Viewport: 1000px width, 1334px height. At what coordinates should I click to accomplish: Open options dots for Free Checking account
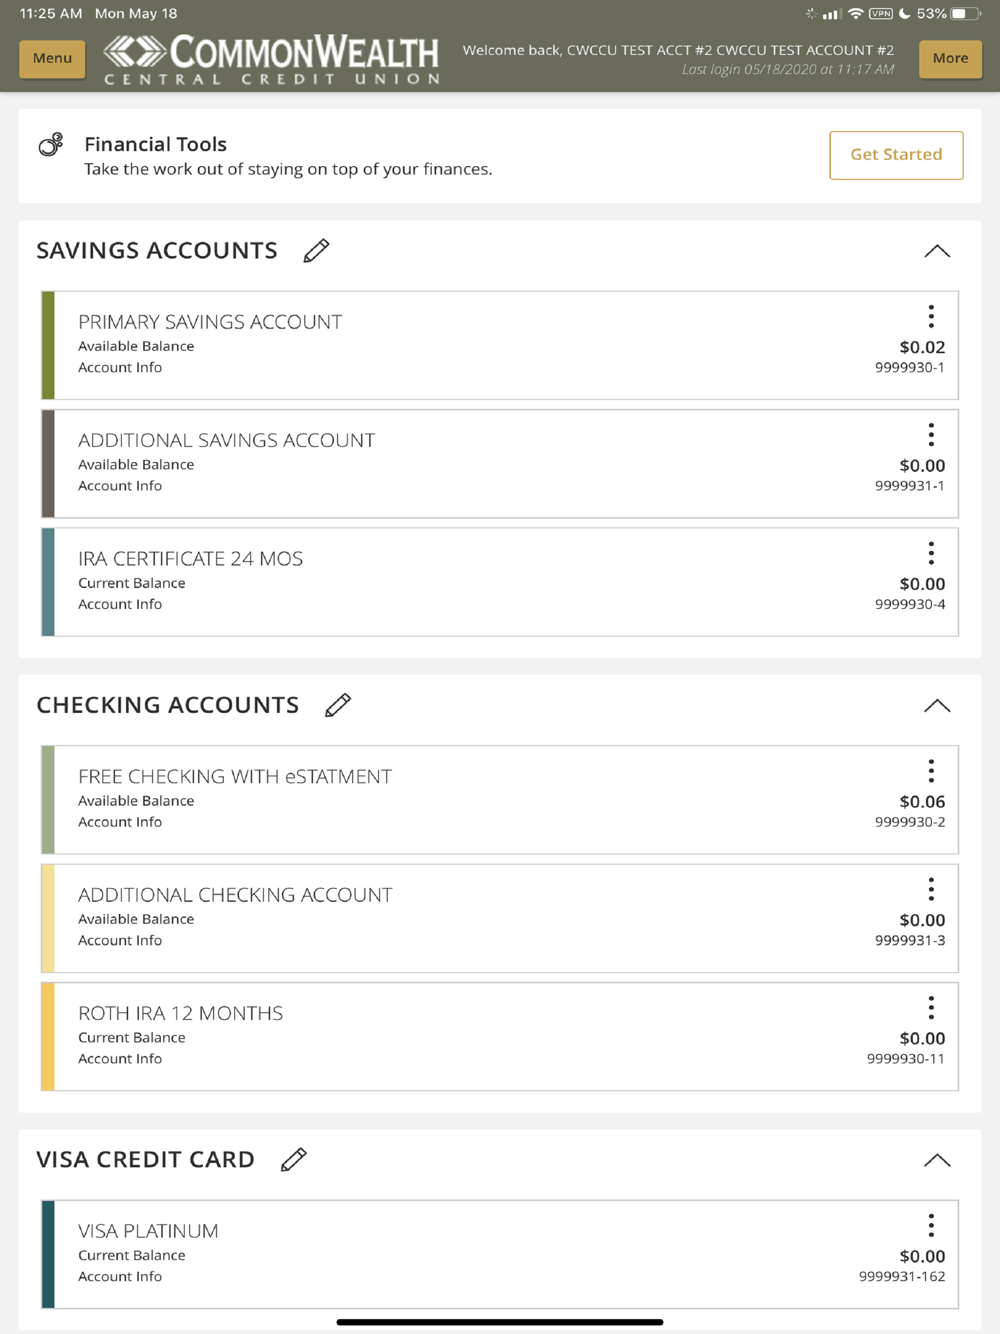931,771
